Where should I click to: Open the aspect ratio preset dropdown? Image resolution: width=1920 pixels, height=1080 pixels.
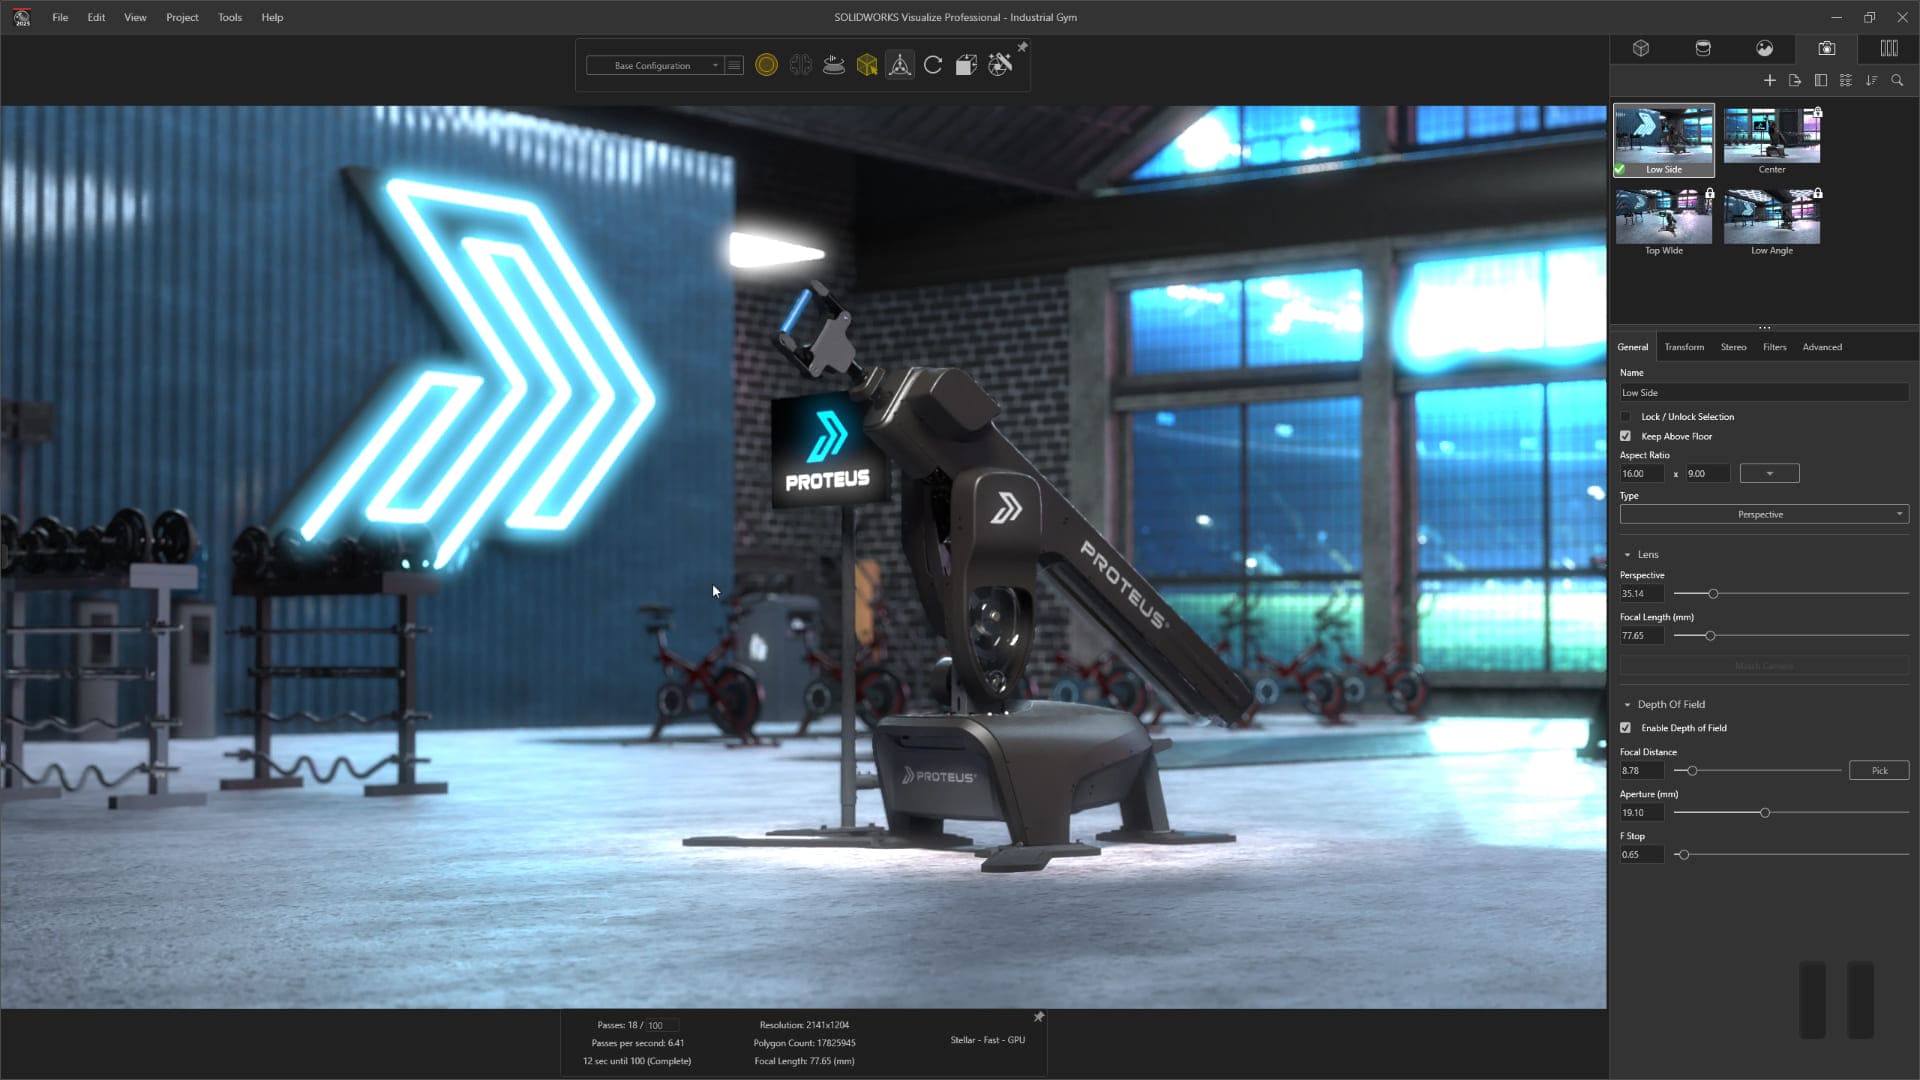point(1769,474)
